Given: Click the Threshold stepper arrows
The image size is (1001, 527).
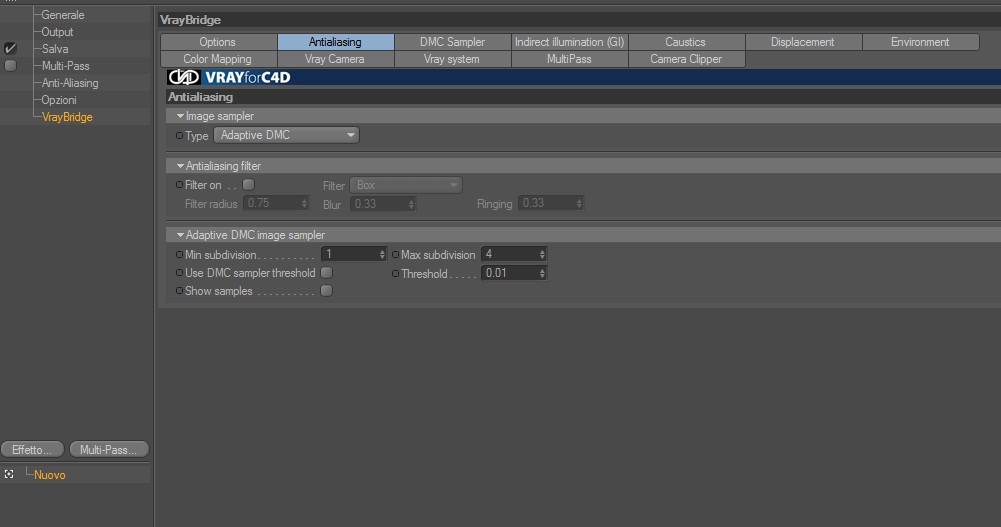Looking at the screenshot, I should [x=542, y=273].
